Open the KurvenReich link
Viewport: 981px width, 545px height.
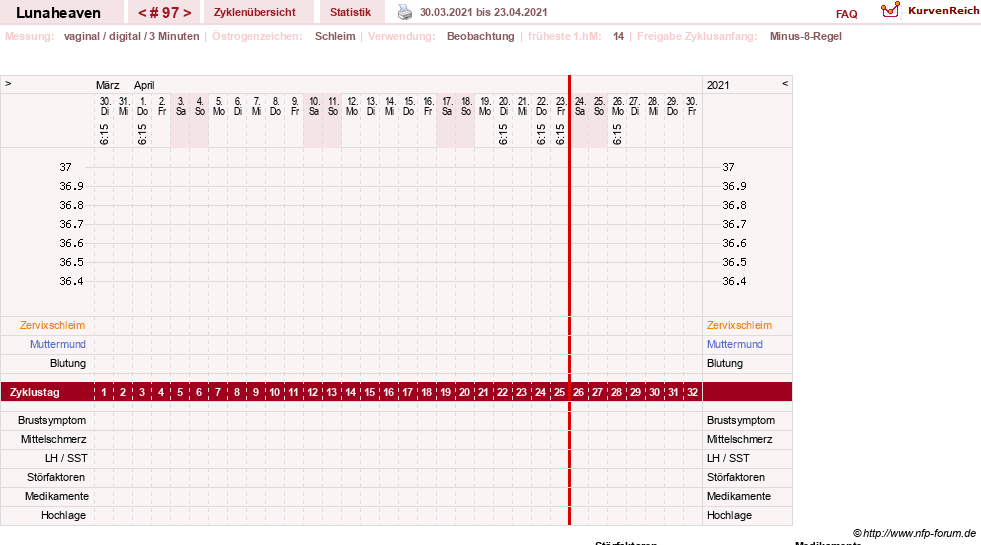[943, 11]
